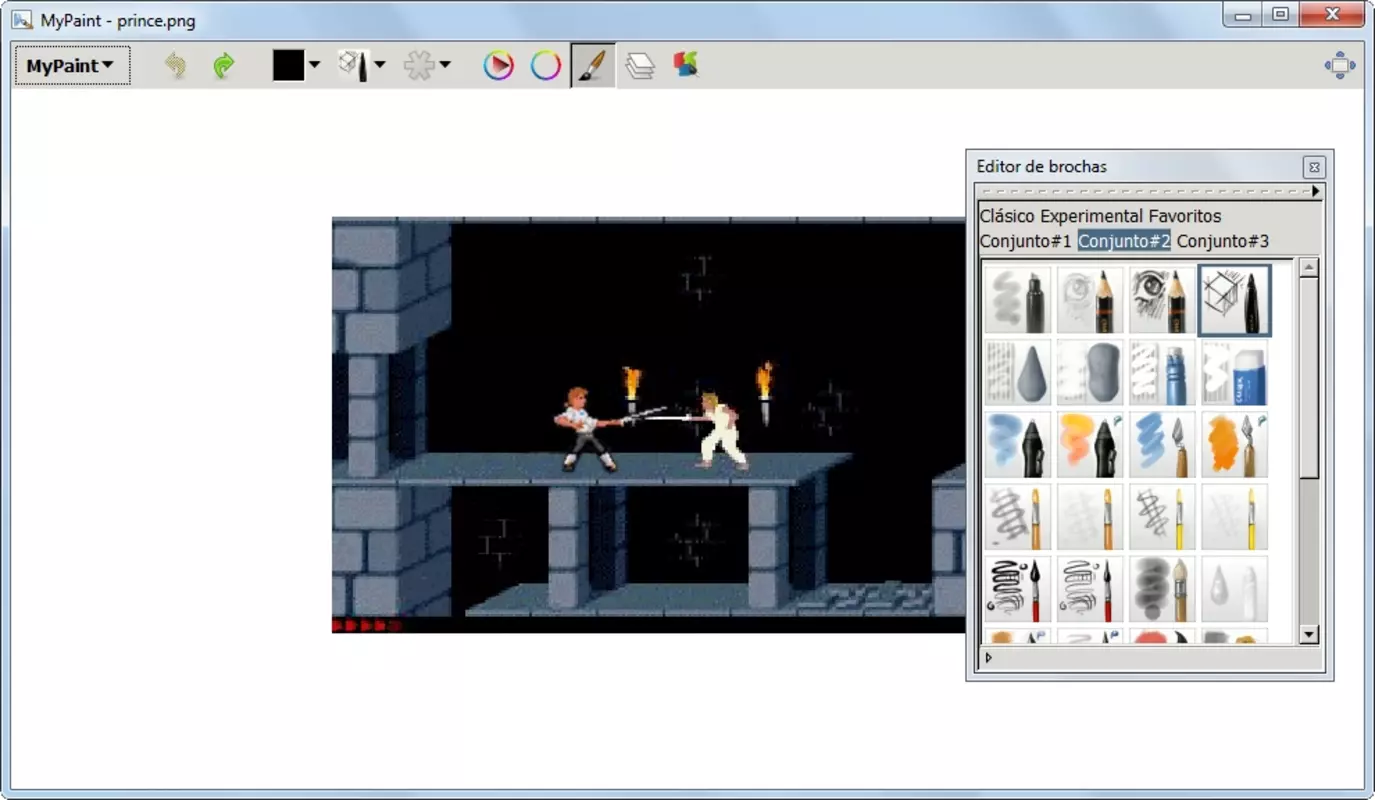This screenshot has height=800, width=1375.
Task: Switch to Conjunto#1 brush set
Action: click(1026, 241)
